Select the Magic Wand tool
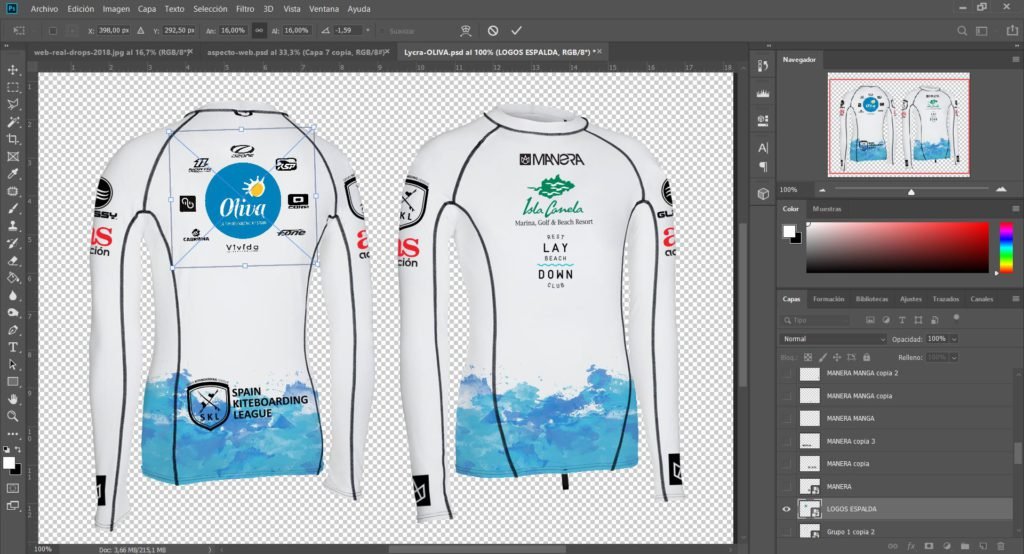 [12, 122]
